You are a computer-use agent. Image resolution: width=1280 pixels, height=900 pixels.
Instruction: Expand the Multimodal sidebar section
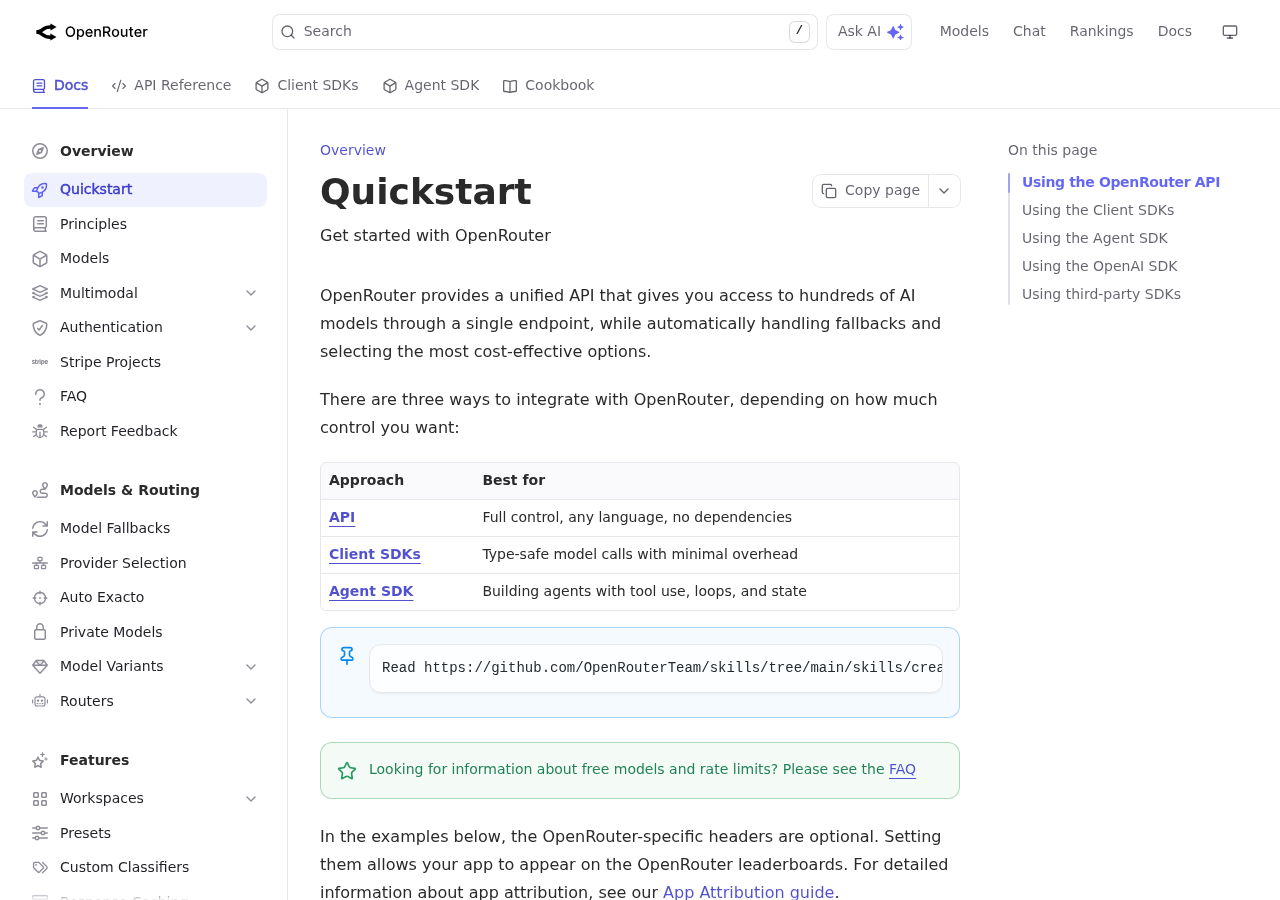(251, 293)
